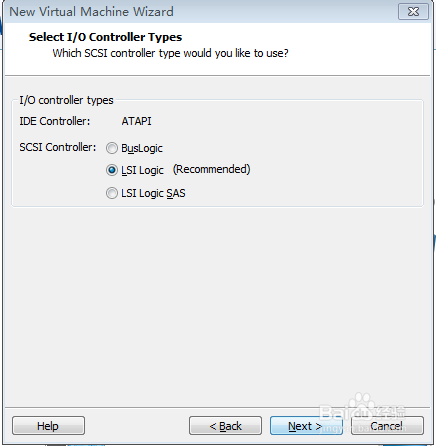
Task: Cancel the New Virtual Machine Wizard
Action: point(387,426)
